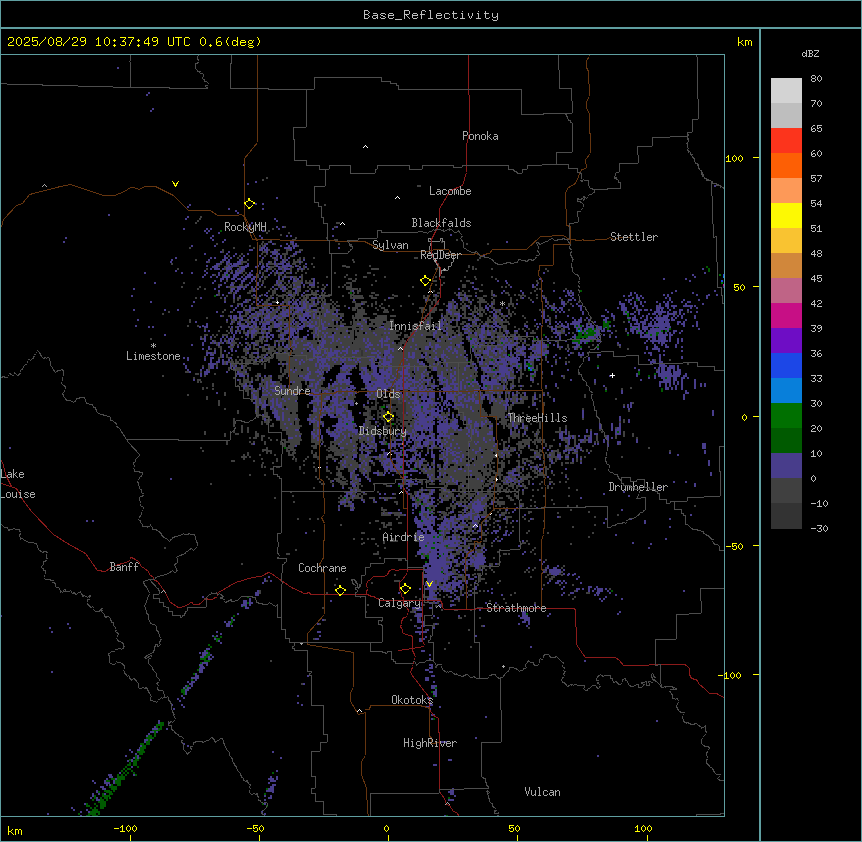
Task: Click the white asterisk above Limestone
Action: click(153, 345)
